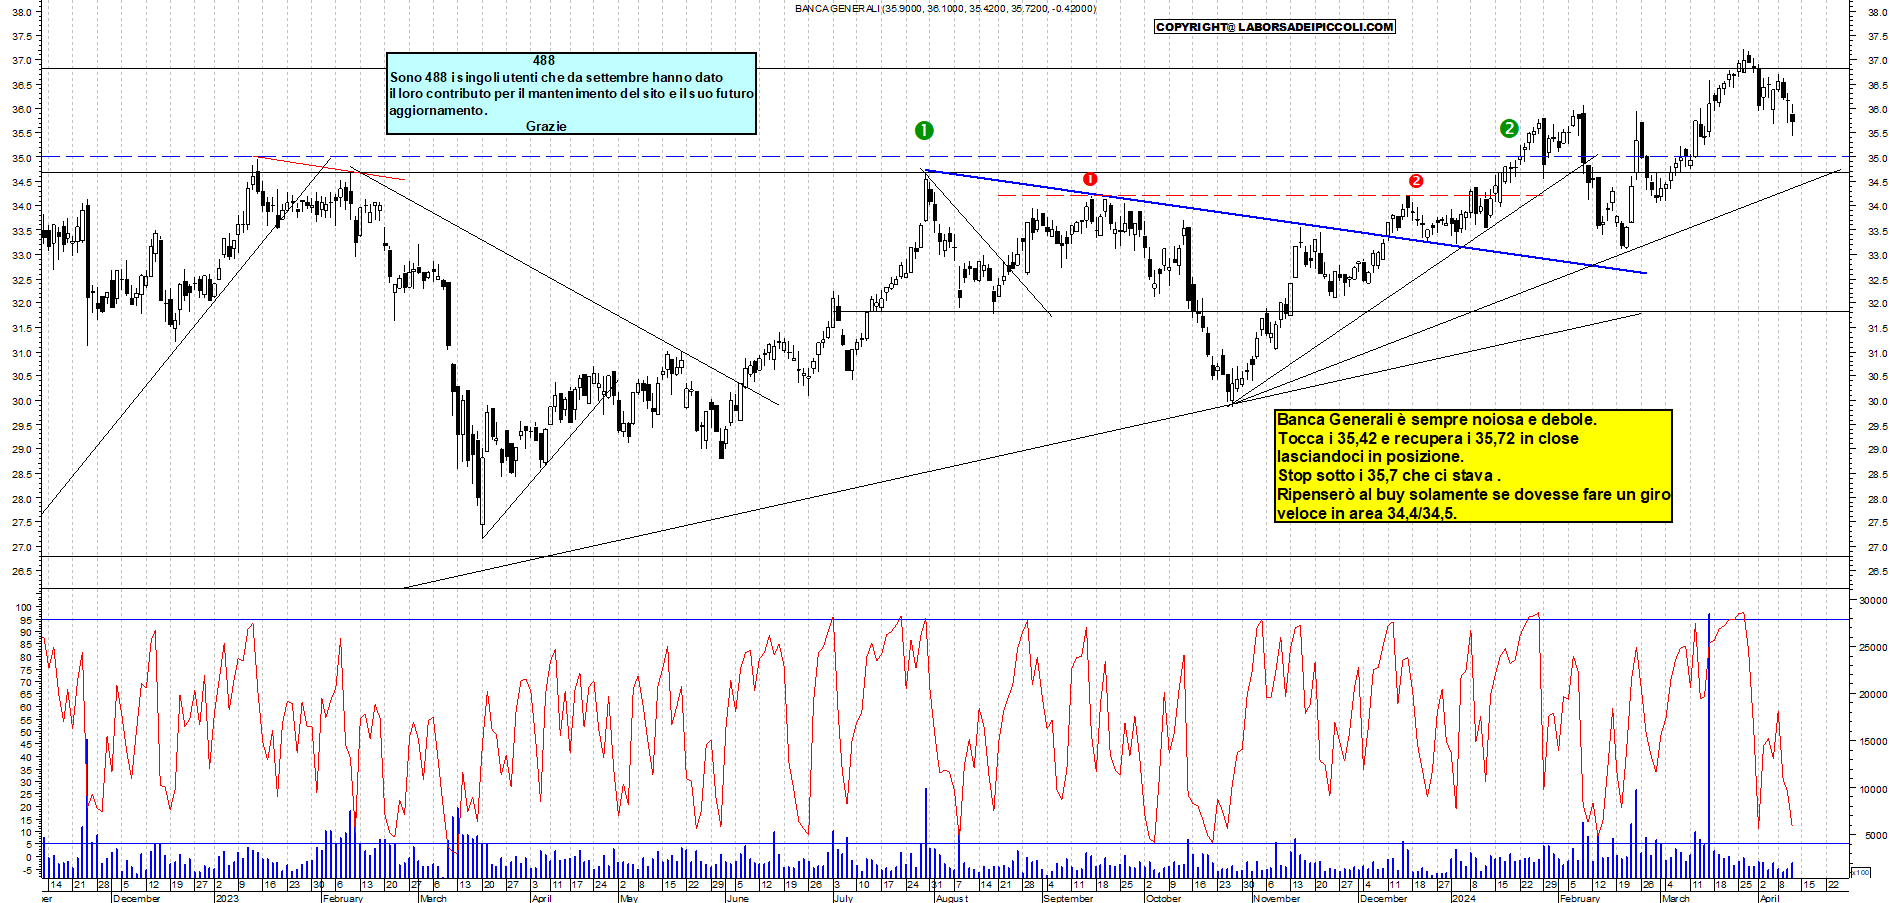
Task: Click the -5 label on the oscillator scale
Action: tap(27, 870)
